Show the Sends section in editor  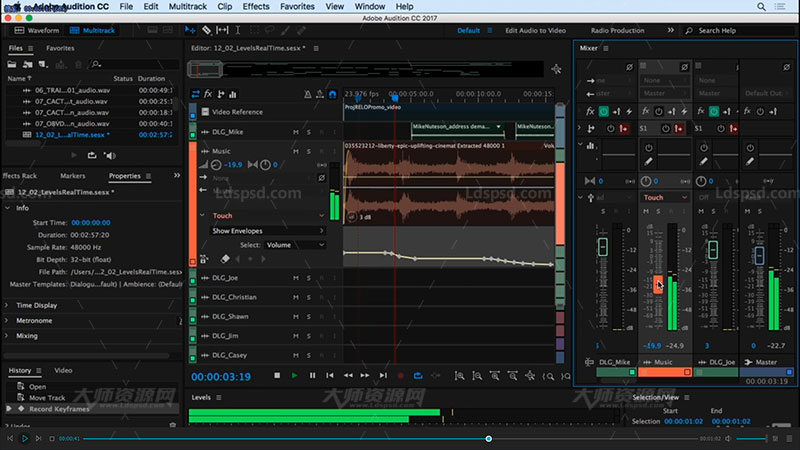point(221,94)
